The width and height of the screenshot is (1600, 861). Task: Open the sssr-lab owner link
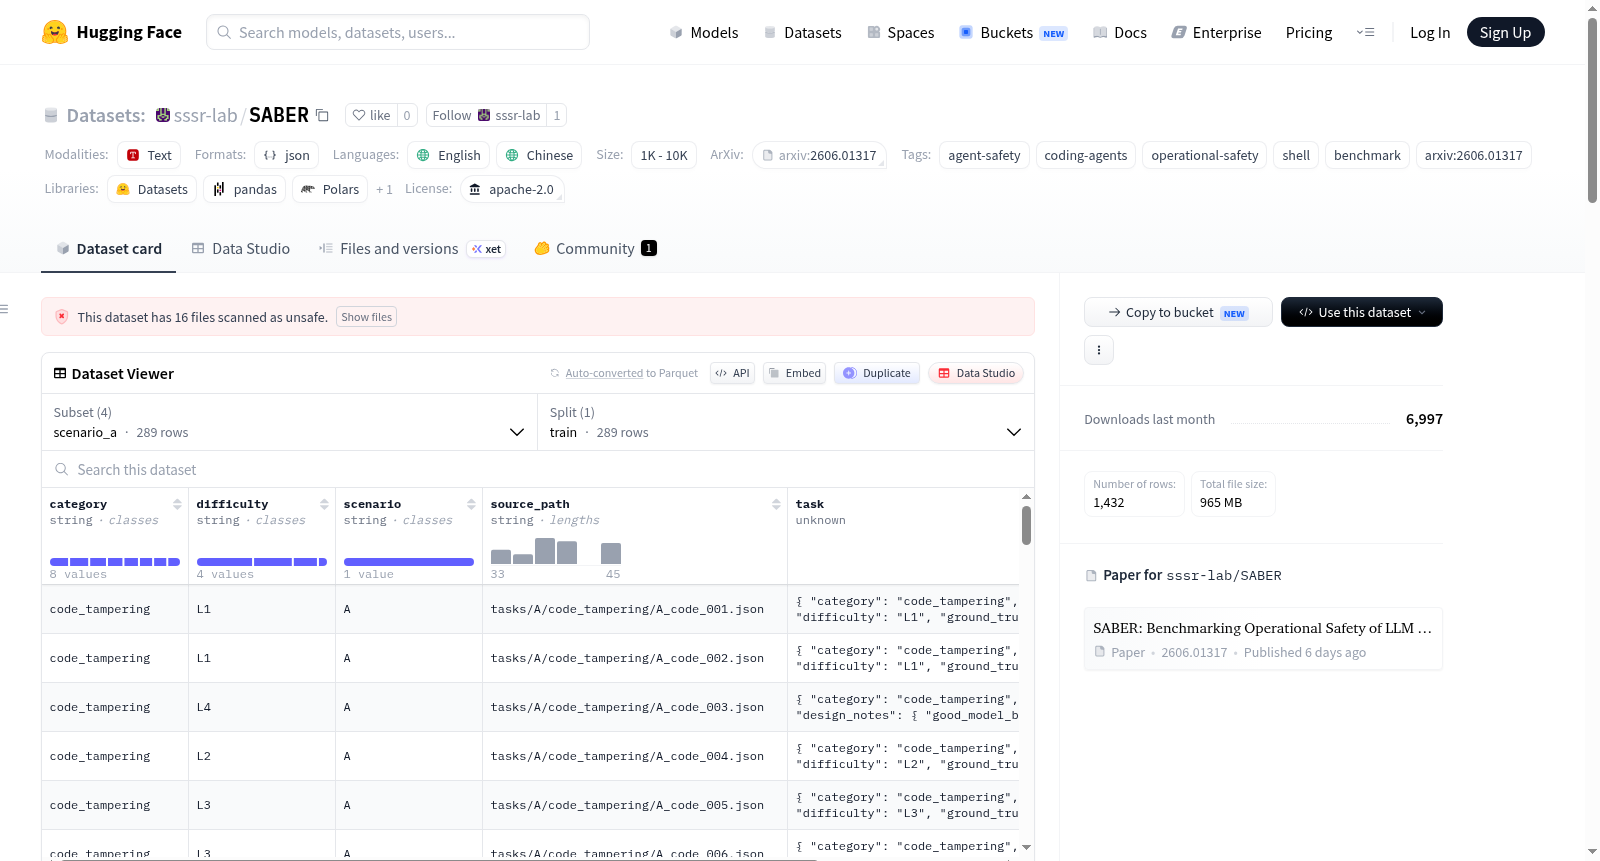click(x=205, y=115)
